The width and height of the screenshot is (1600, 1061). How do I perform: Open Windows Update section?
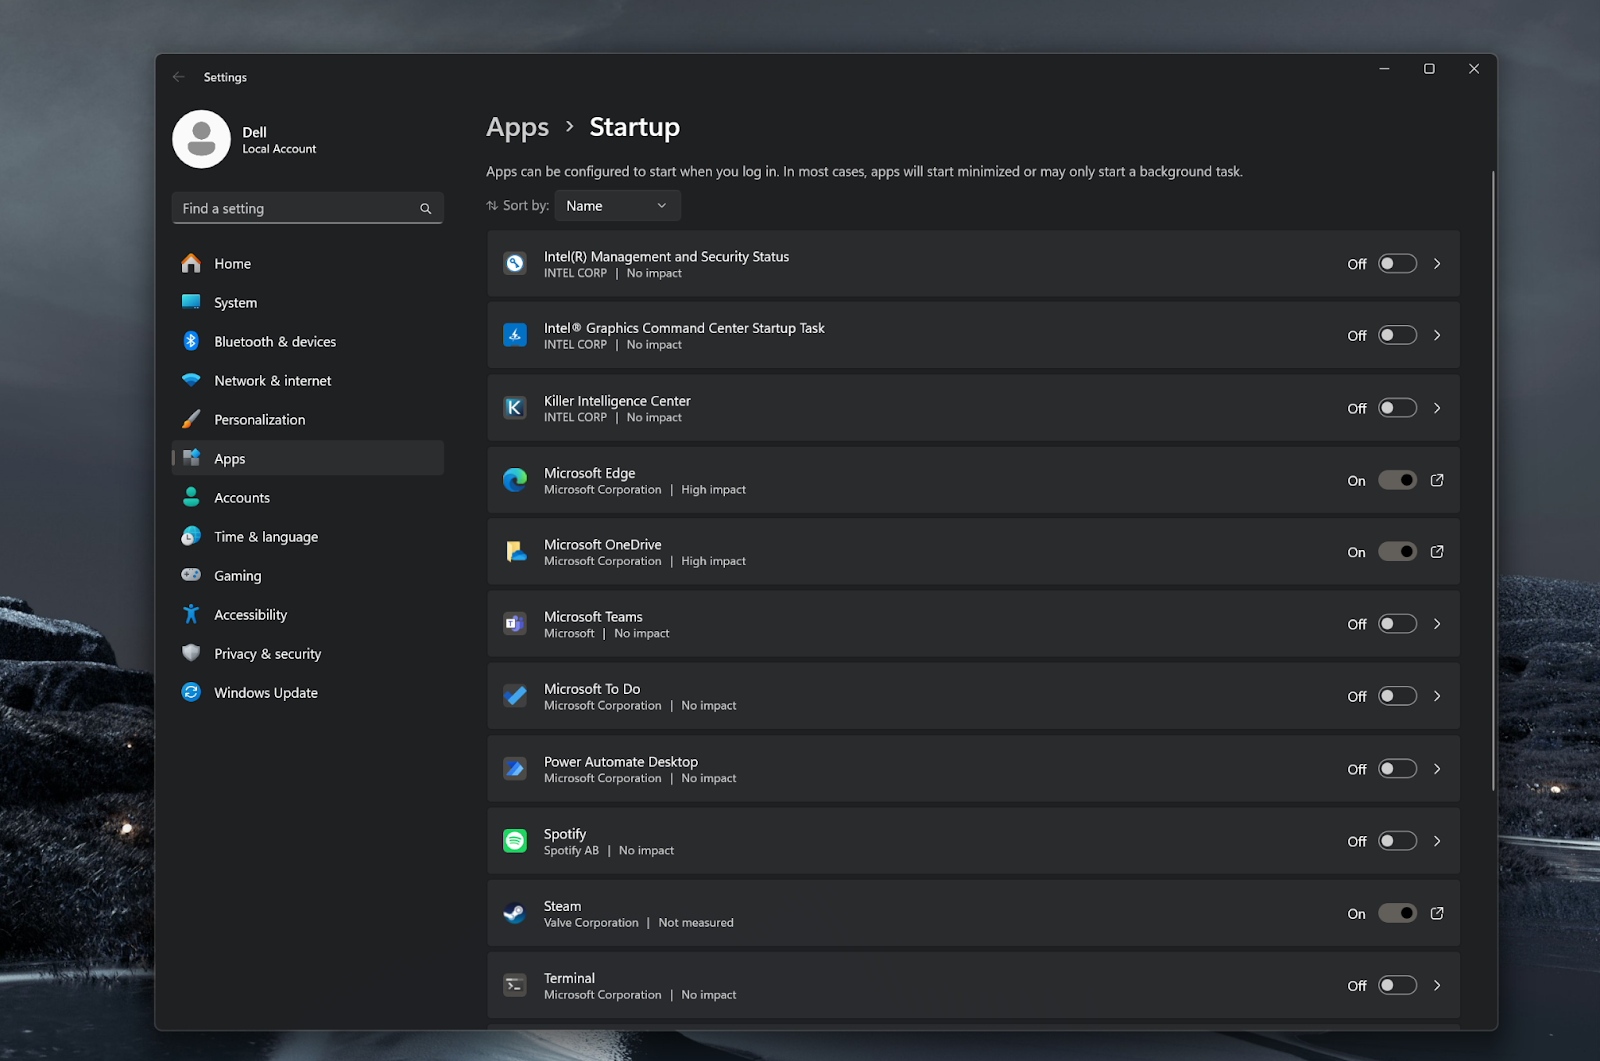(307, 693)
